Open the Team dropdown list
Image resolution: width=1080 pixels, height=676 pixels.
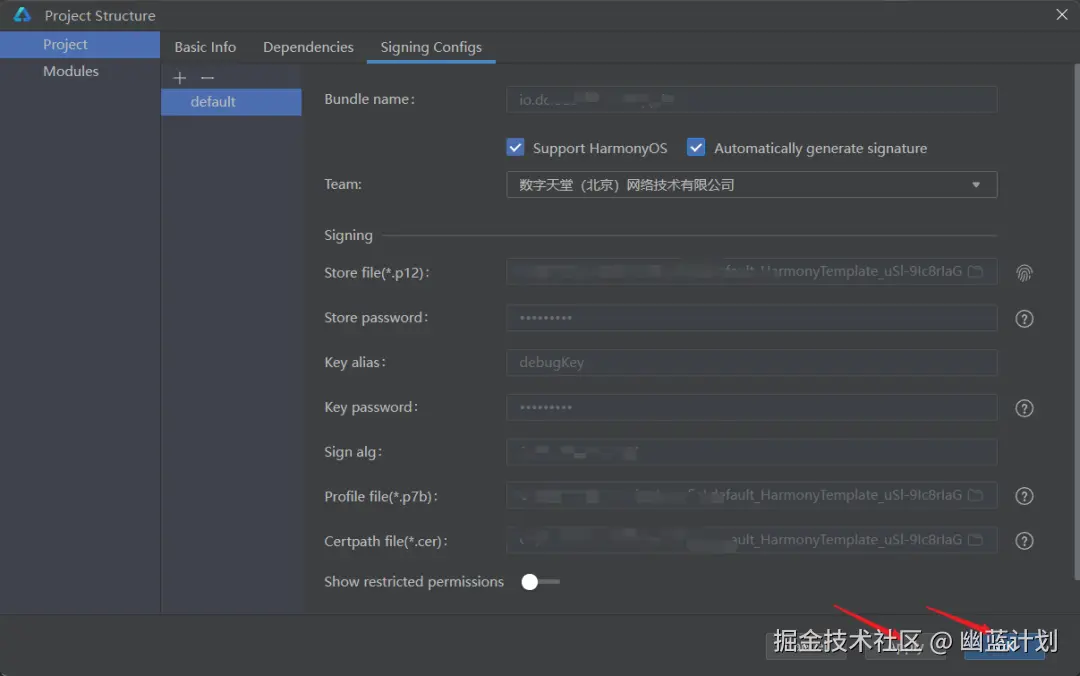click(751, 185)
